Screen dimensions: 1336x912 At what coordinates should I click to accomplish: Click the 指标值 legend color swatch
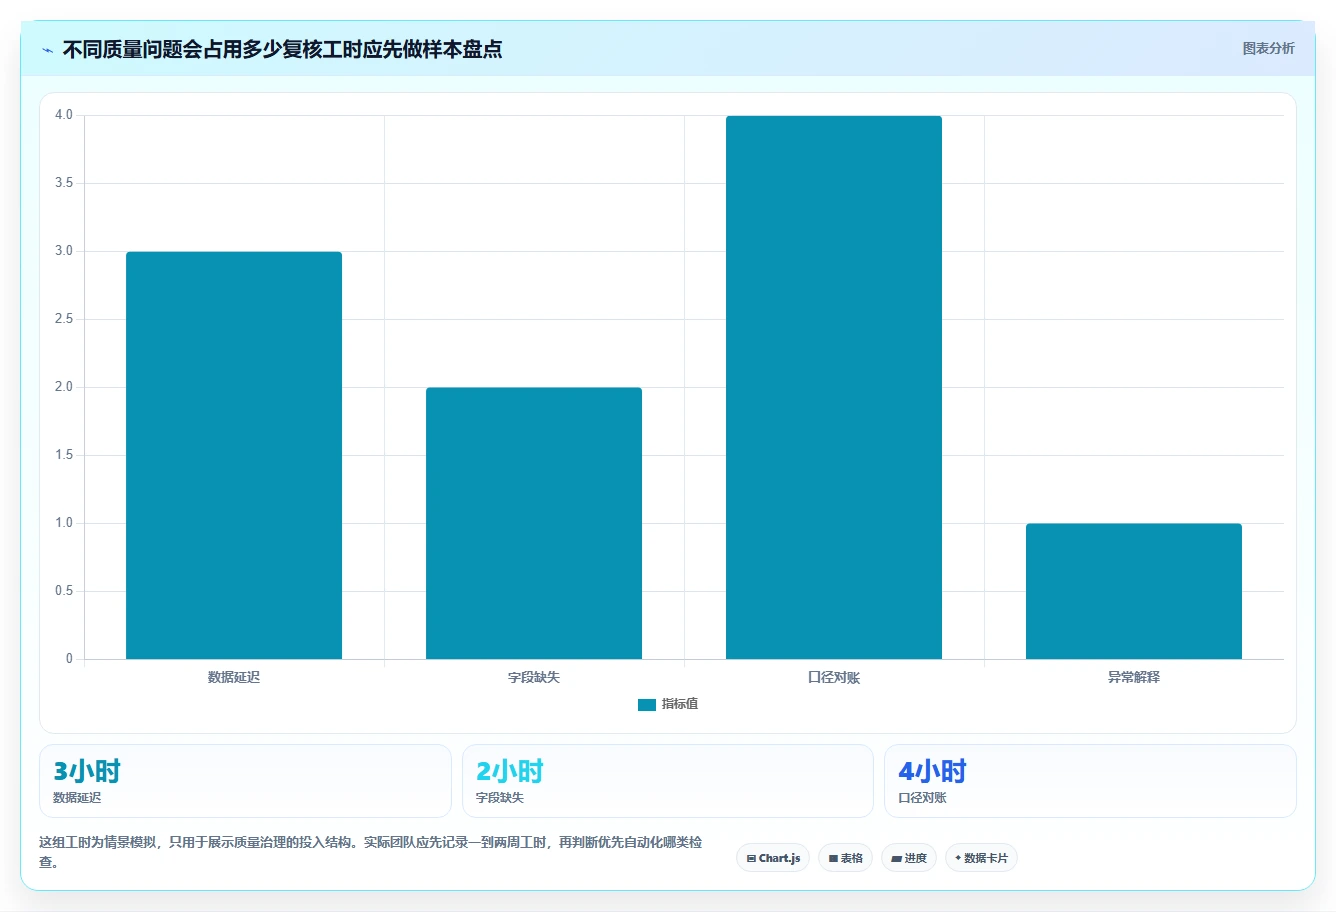(647, 704)
